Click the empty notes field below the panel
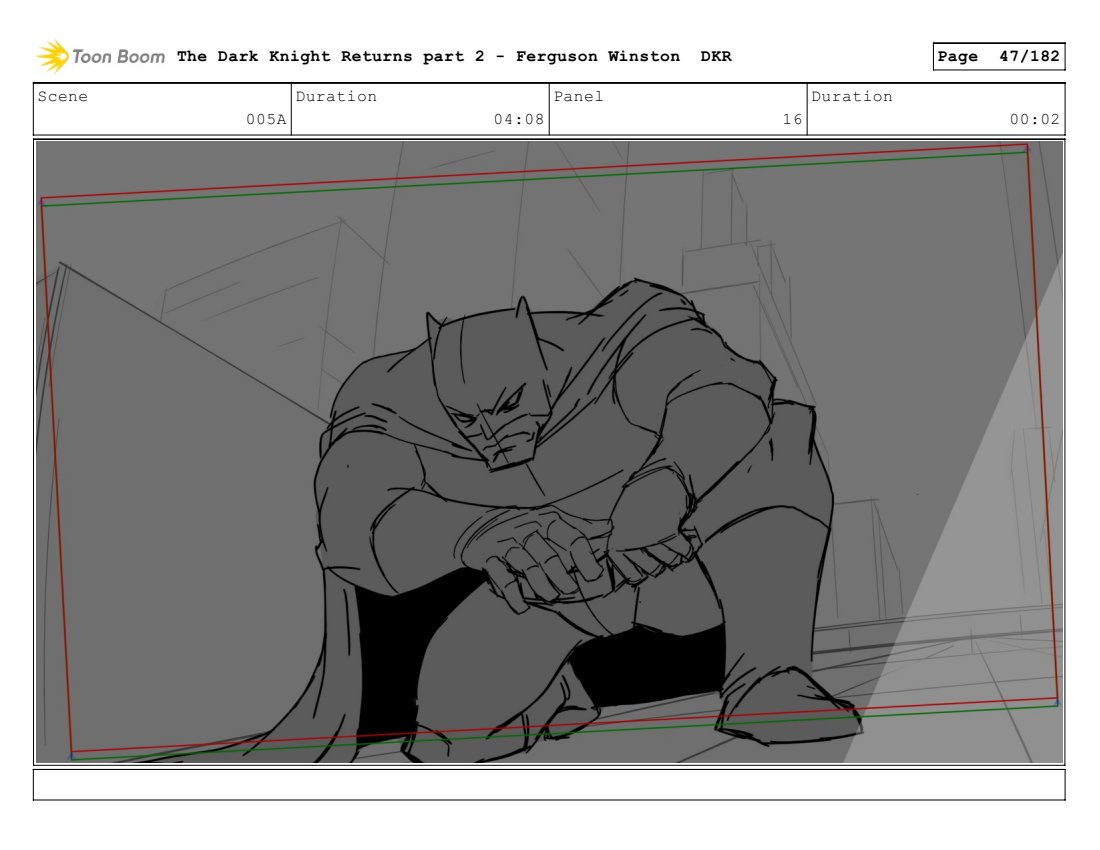 click(549, 785)
